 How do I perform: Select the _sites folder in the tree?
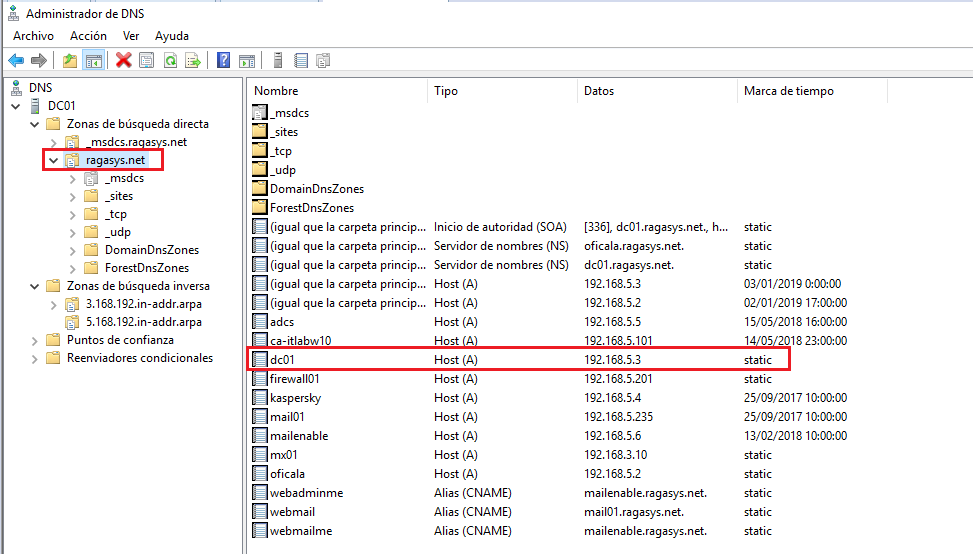point(119,196)
